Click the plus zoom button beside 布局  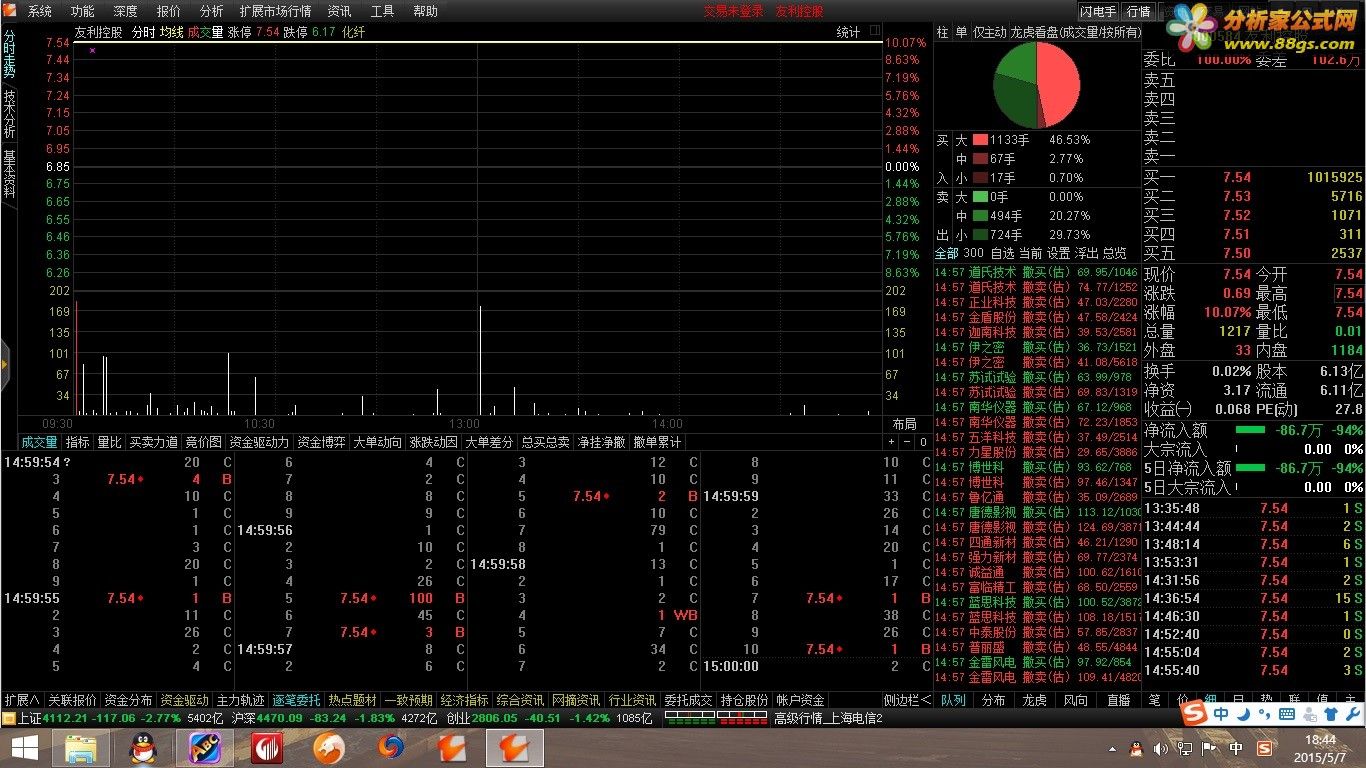tap(892, 442)
